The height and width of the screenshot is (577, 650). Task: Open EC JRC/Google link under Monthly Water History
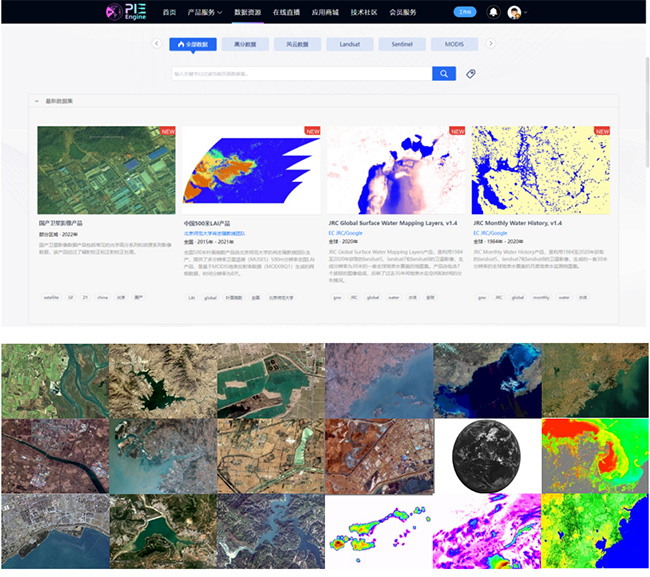coord(490,233)
